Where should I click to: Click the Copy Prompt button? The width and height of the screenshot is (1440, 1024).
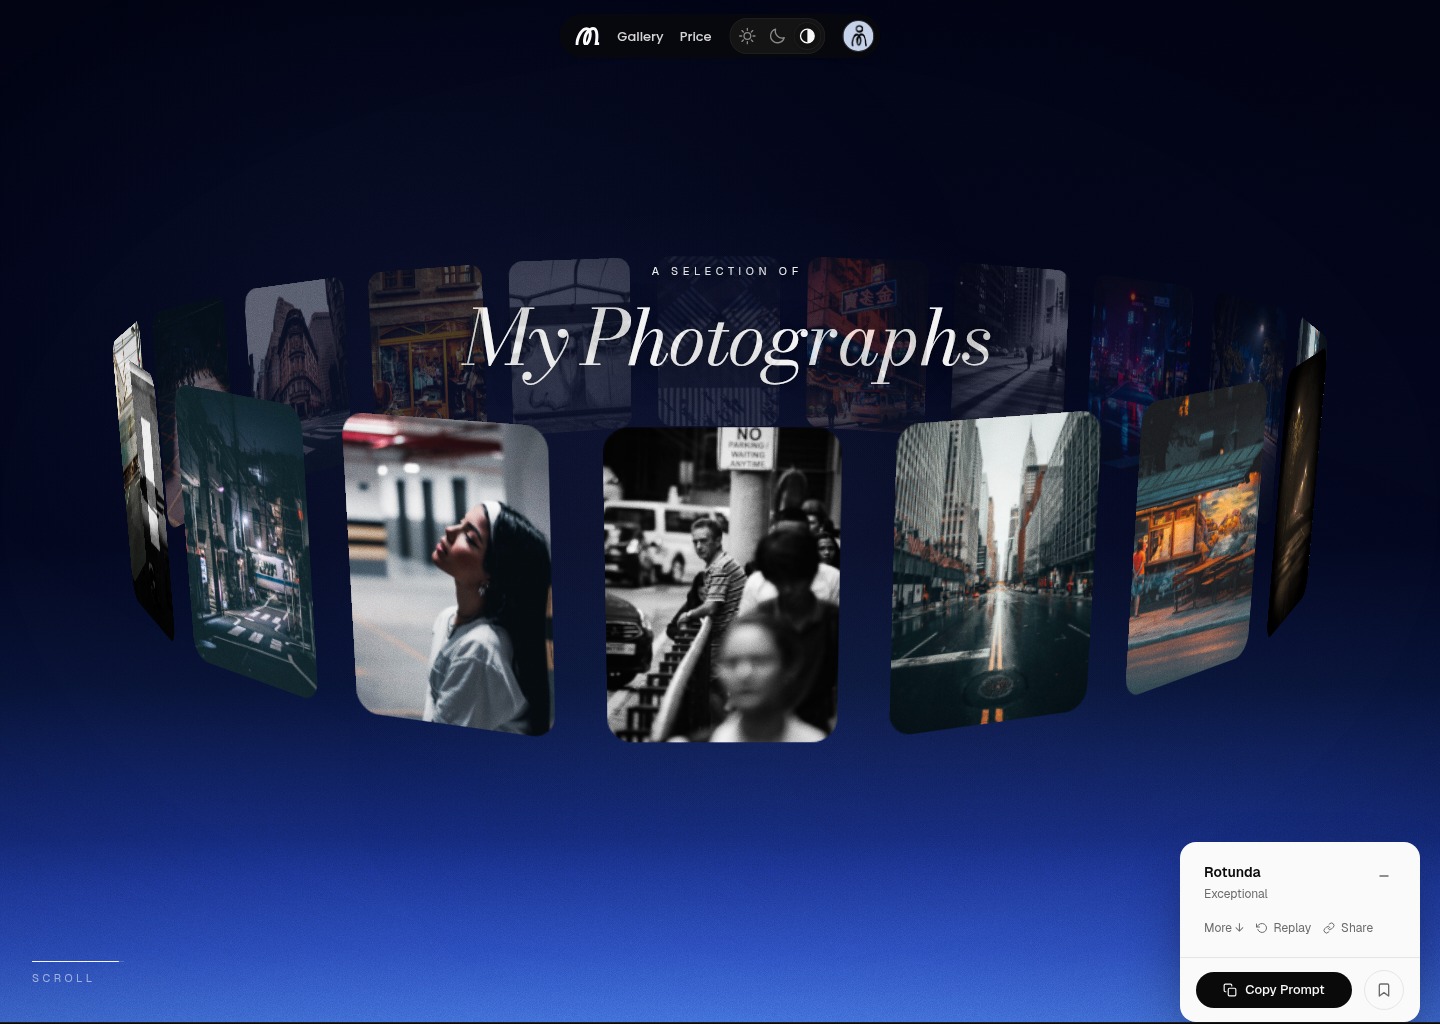tap(1274, 990)
